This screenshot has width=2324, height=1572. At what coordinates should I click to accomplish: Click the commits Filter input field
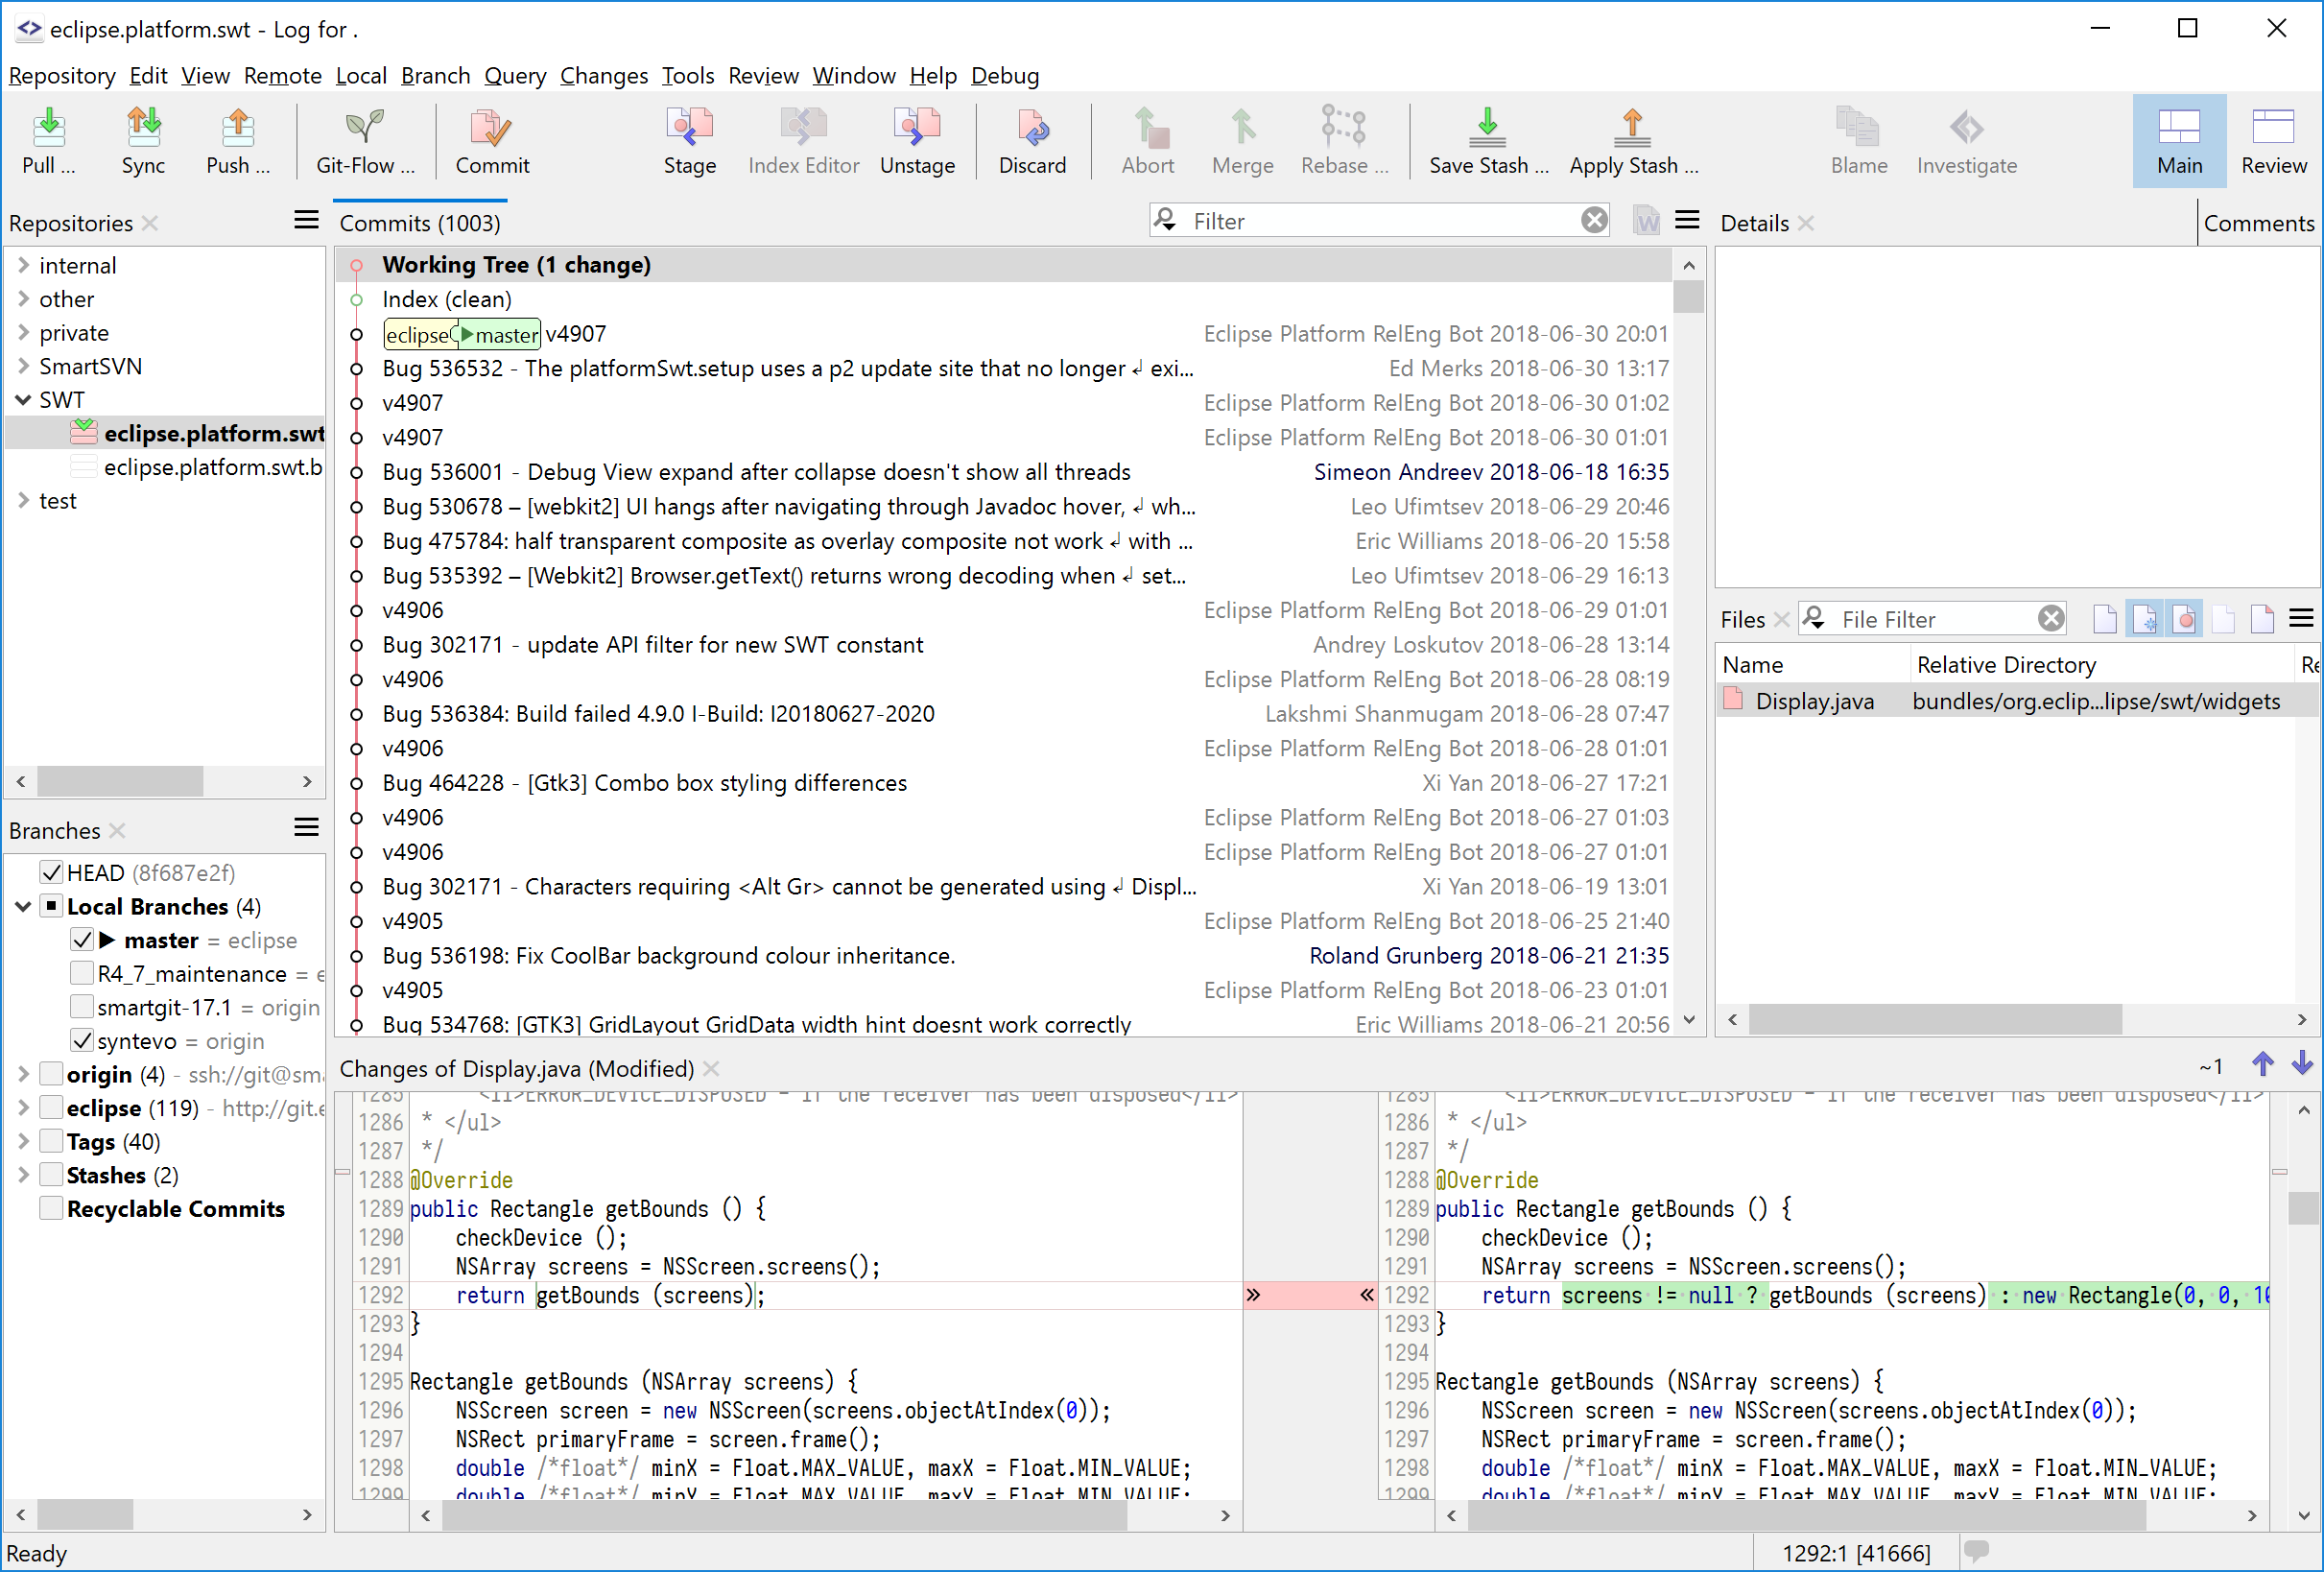1380,221
